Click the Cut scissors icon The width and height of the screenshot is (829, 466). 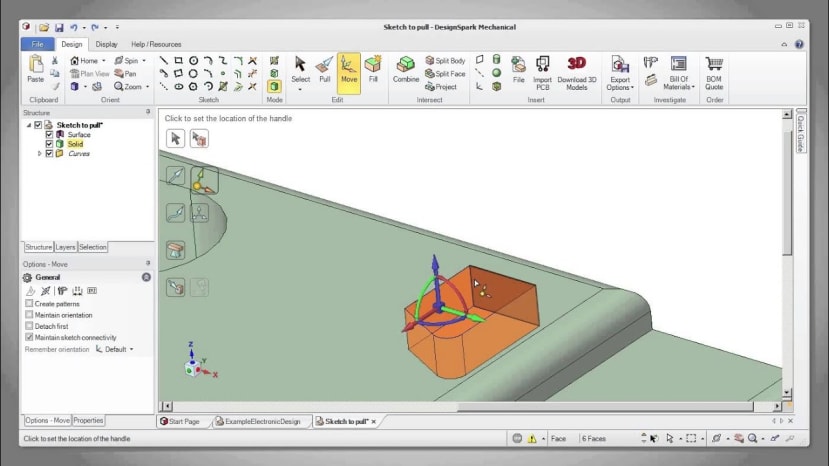[54, 60]
